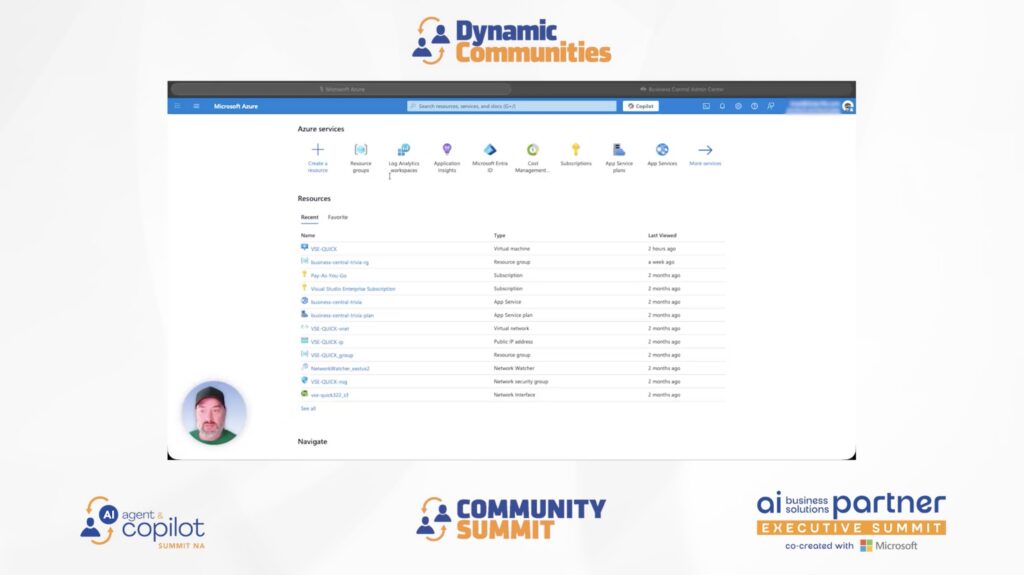Screen dimensions: 1024x575
Task: Open Cost Management service icon
Action: (533, 150)
